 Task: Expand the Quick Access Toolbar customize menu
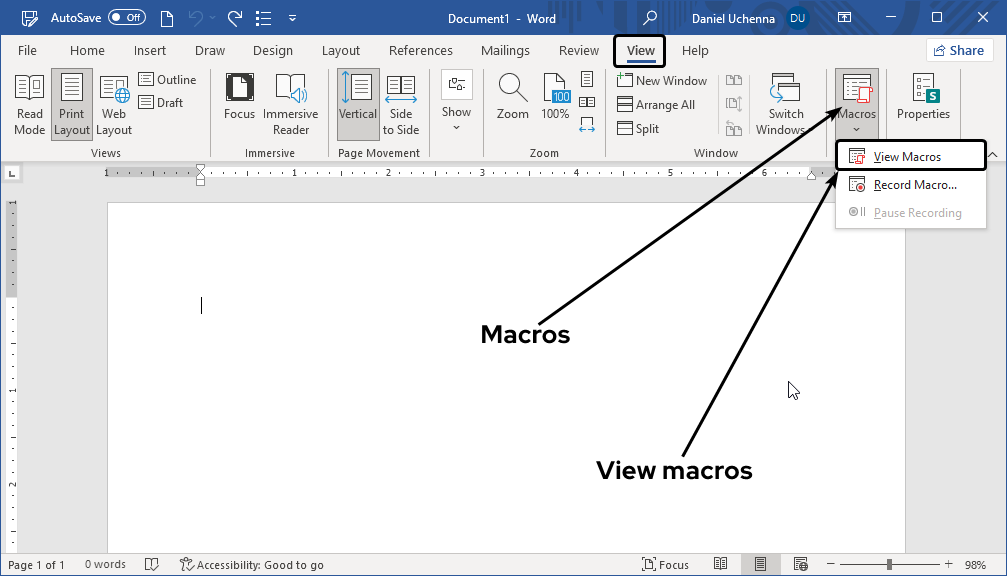pos(292,17)
